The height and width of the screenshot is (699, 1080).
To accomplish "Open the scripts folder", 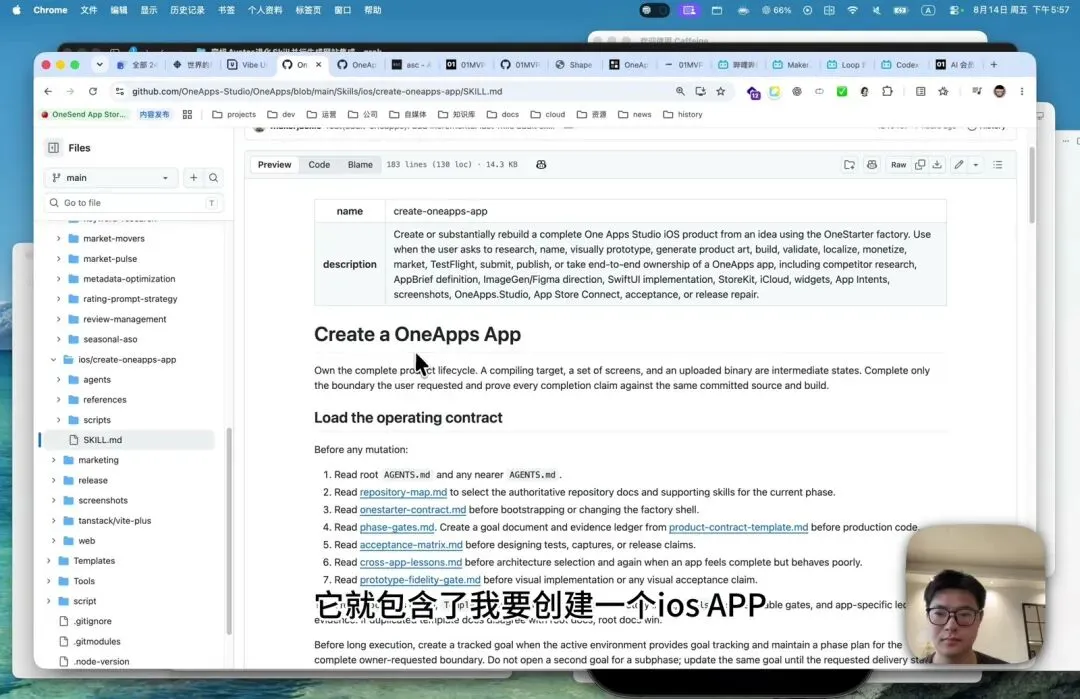I will [x=96, y=419].
